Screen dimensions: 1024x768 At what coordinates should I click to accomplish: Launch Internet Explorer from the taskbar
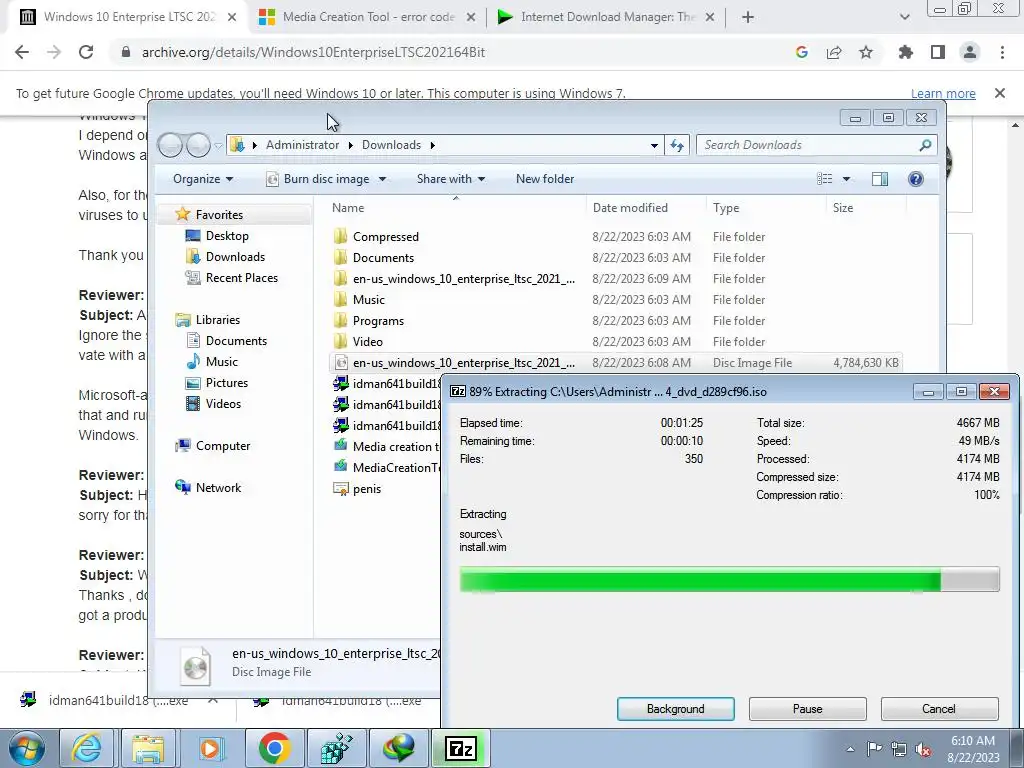coord(87,748)
